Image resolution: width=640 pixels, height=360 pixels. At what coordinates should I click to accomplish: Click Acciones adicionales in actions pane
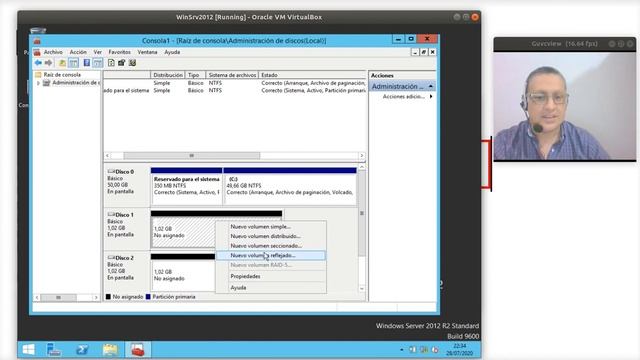click(404, 96)
